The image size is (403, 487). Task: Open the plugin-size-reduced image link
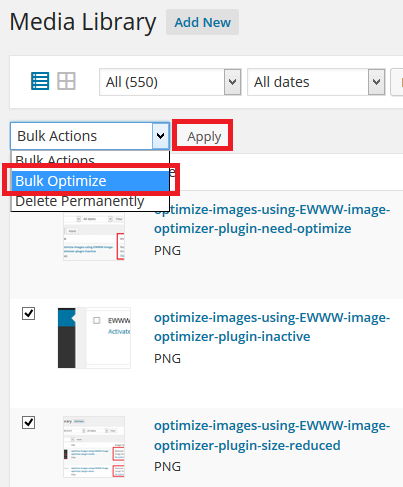click(272, 435)
